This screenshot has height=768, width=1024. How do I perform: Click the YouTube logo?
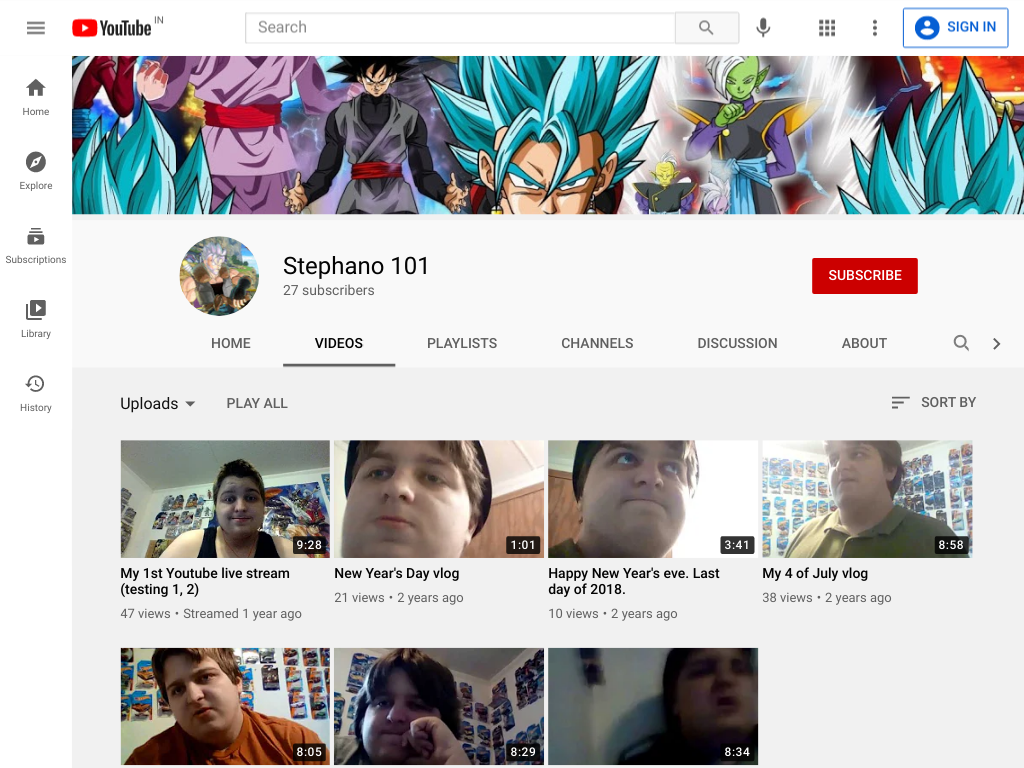tap(112, 27)
